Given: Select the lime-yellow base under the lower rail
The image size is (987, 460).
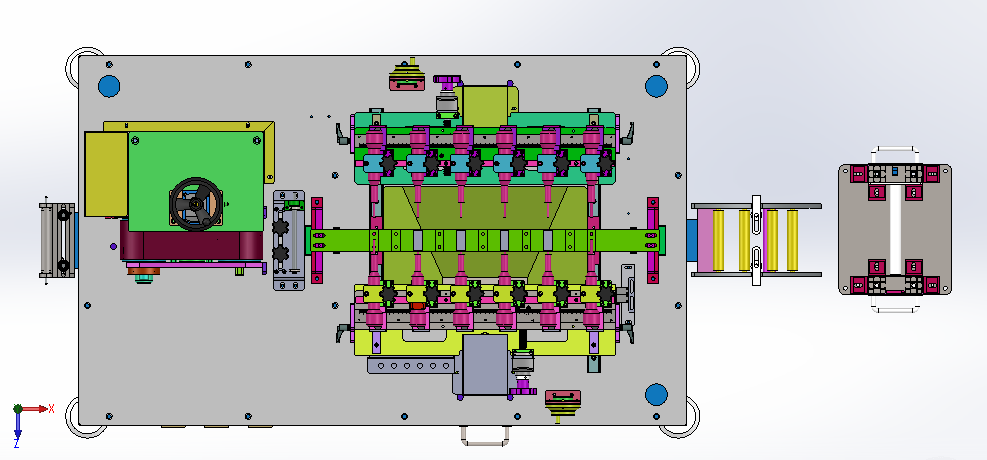Looking at the screenshot, I should click(x=485, y=343).
